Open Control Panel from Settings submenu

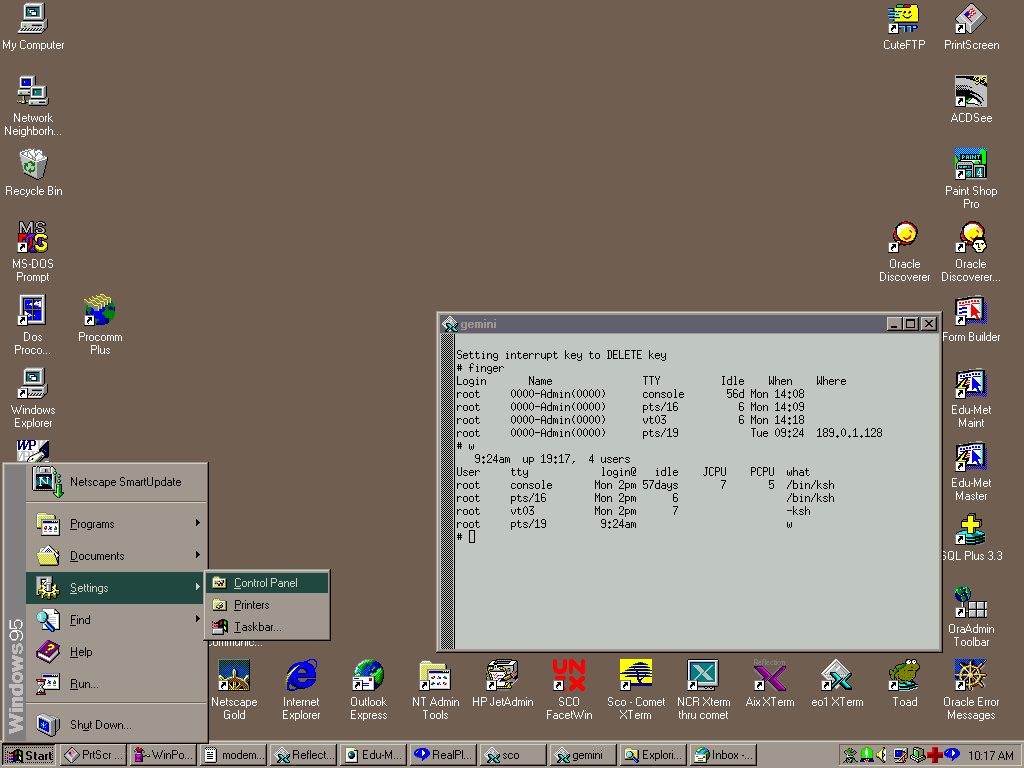coord(266,583)
